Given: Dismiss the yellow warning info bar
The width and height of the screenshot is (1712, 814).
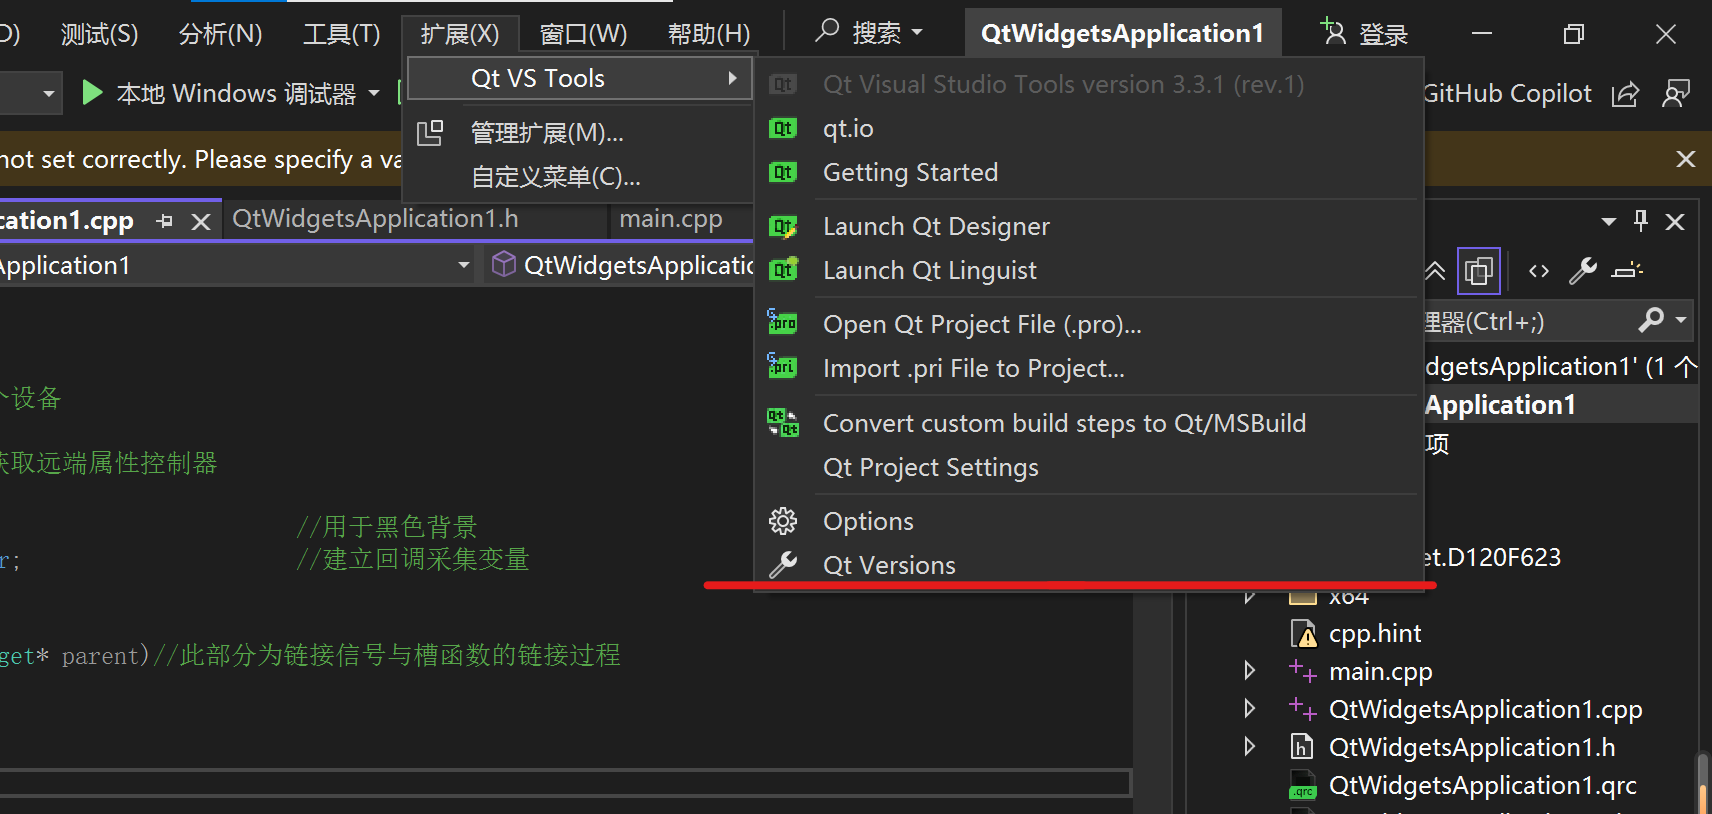Looking at the screenshot, I should click(1686, 159).
